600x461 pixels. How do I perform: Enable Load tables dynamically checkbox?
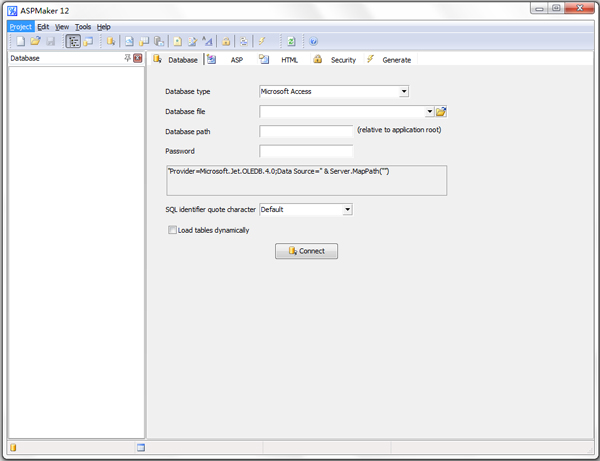pos(173,230)
